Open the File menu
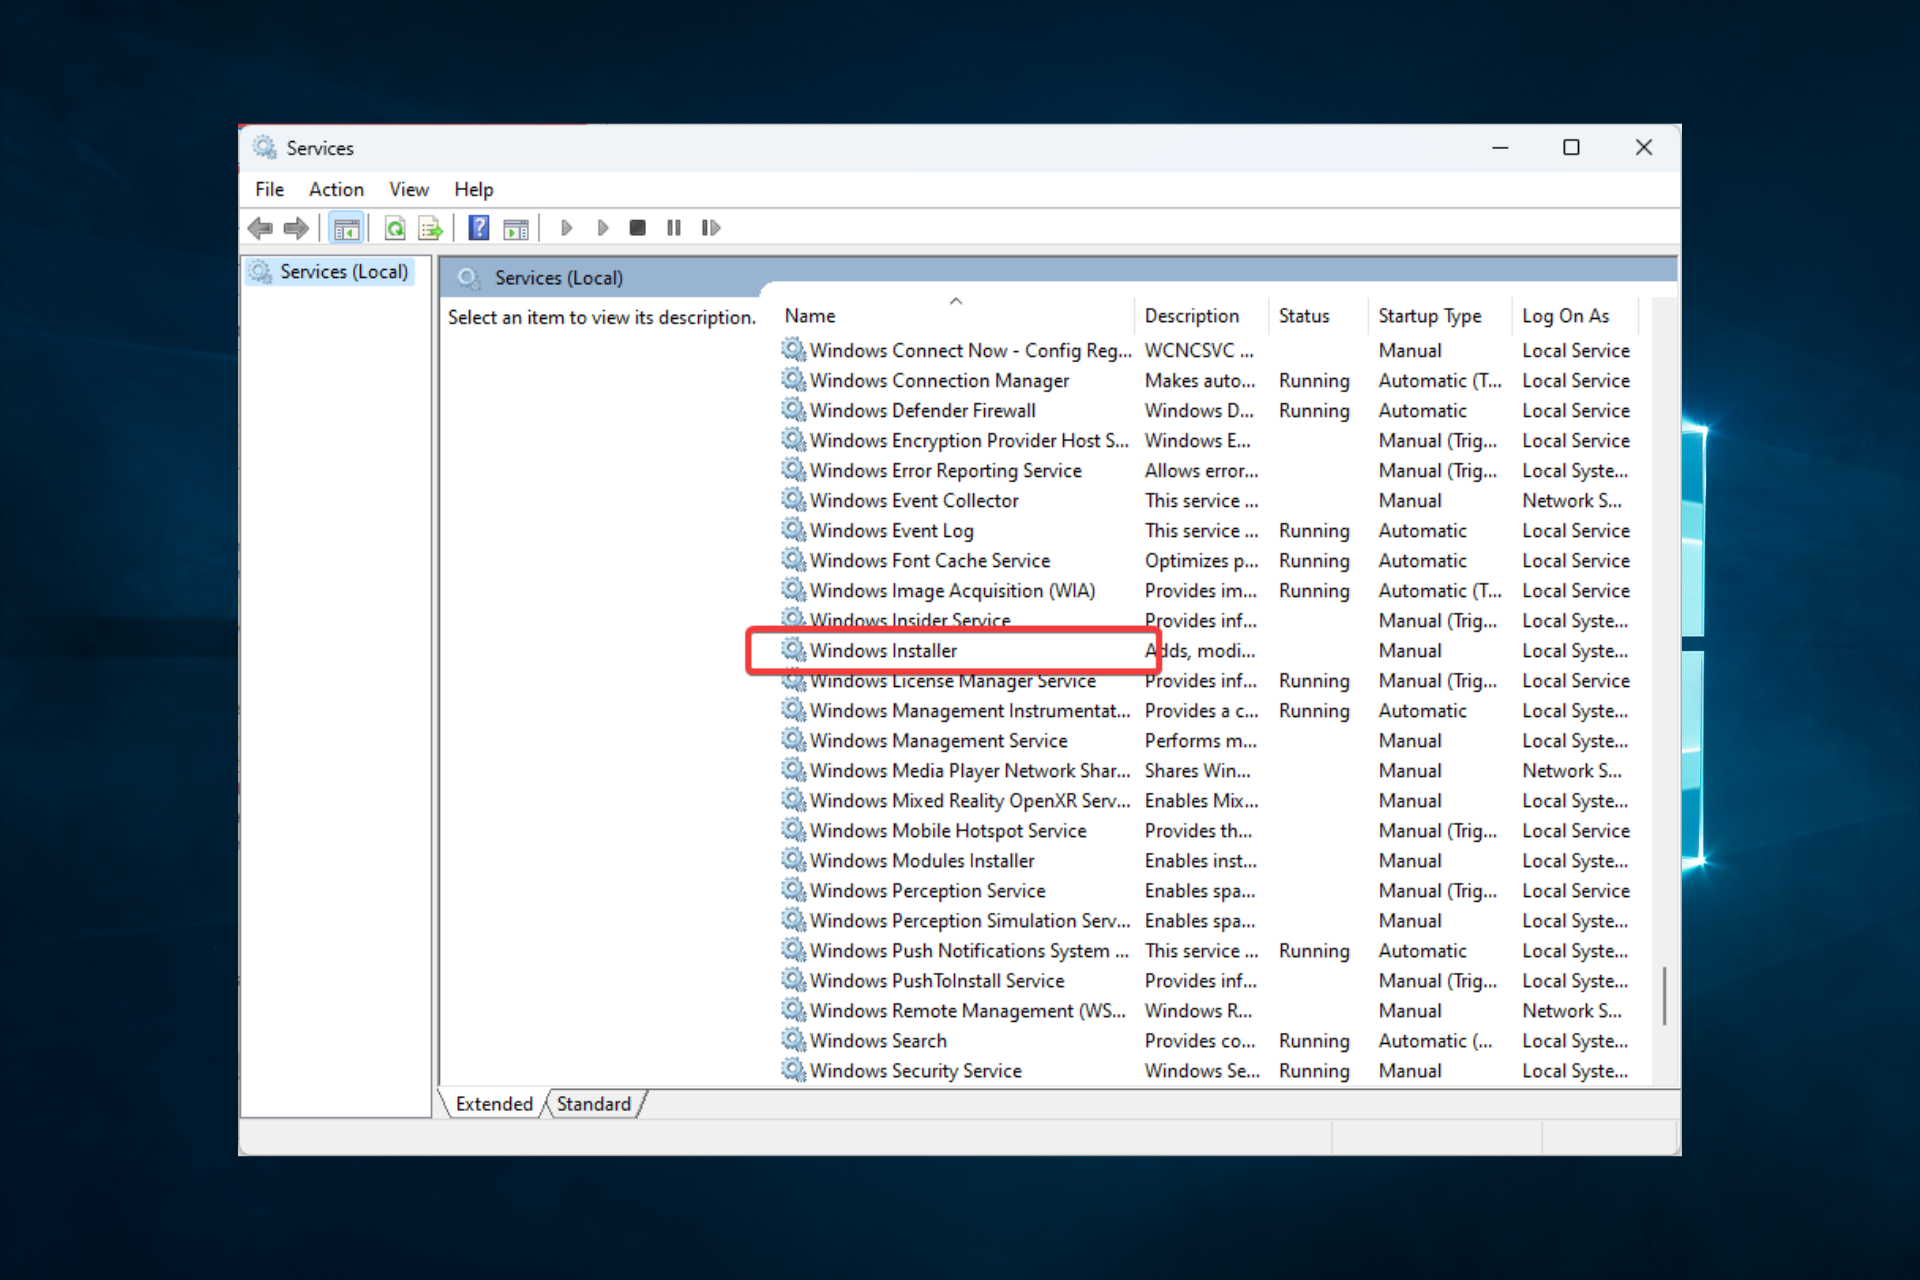 269,189
